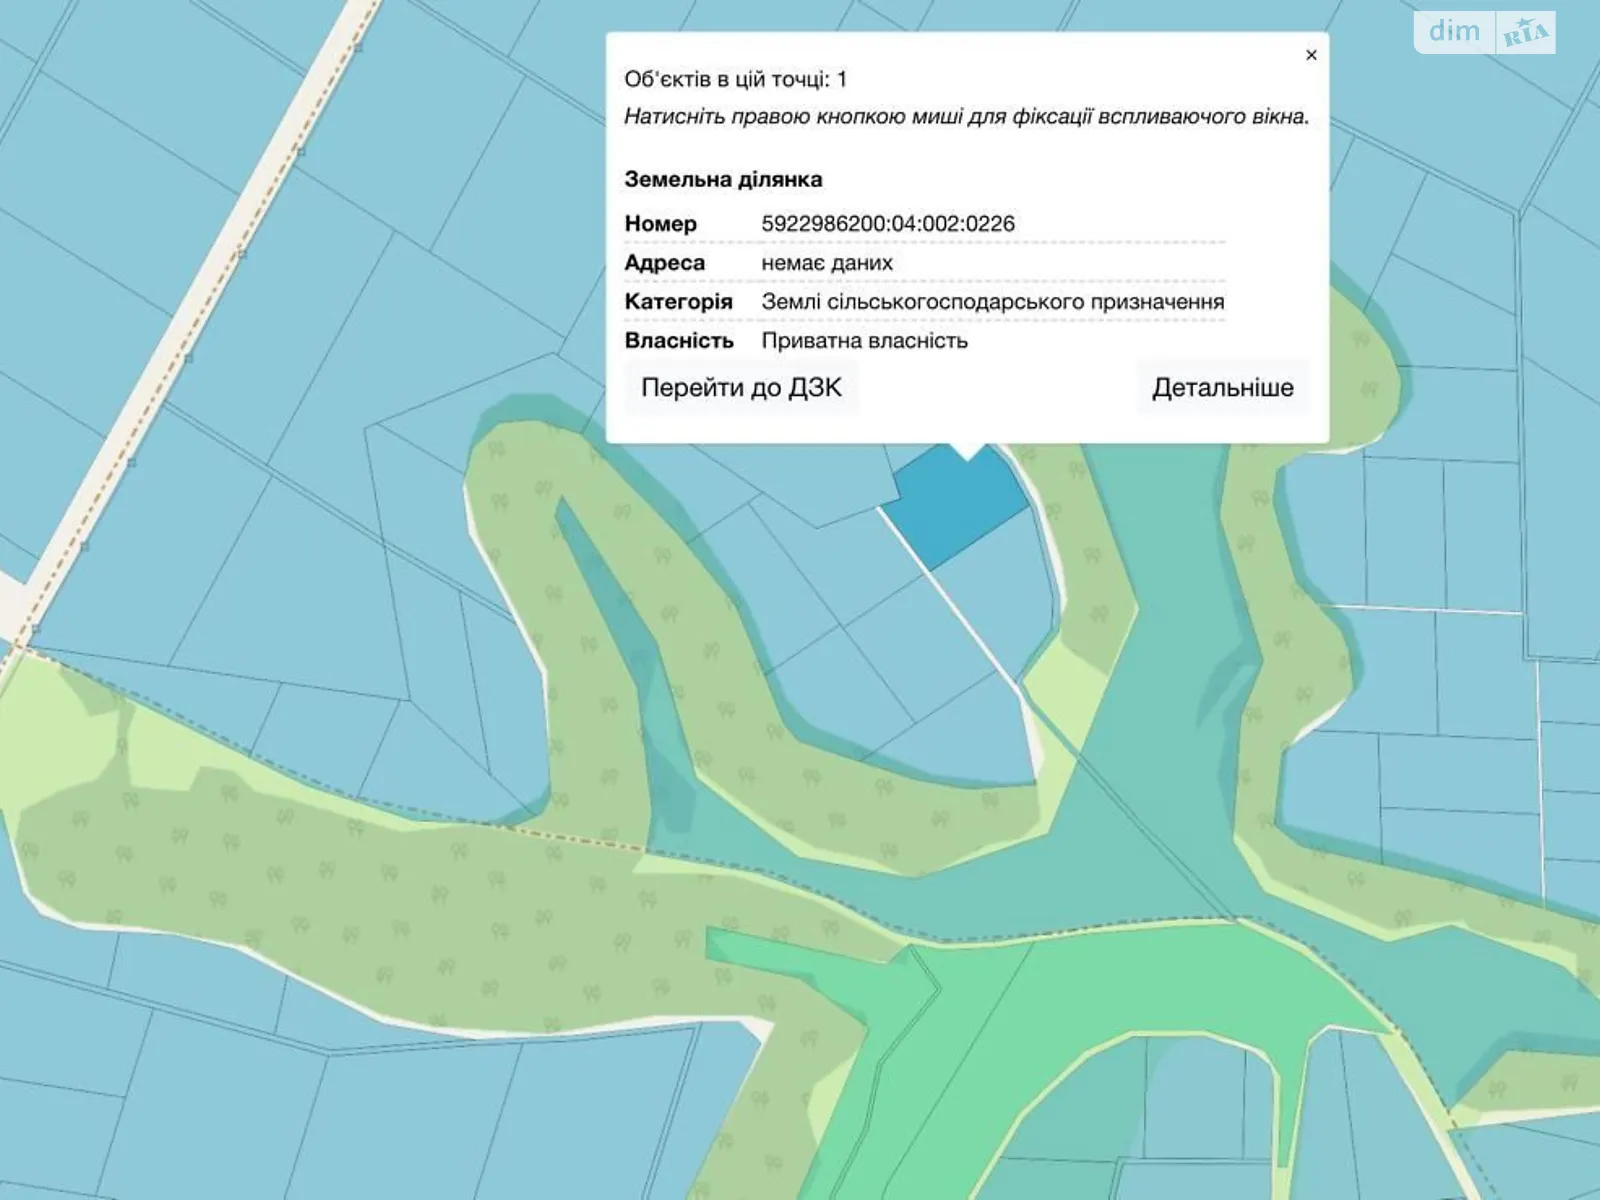1600x1200 pixels.
Task: Click the RIA badge in the watermark
Action: point(1525,35)
